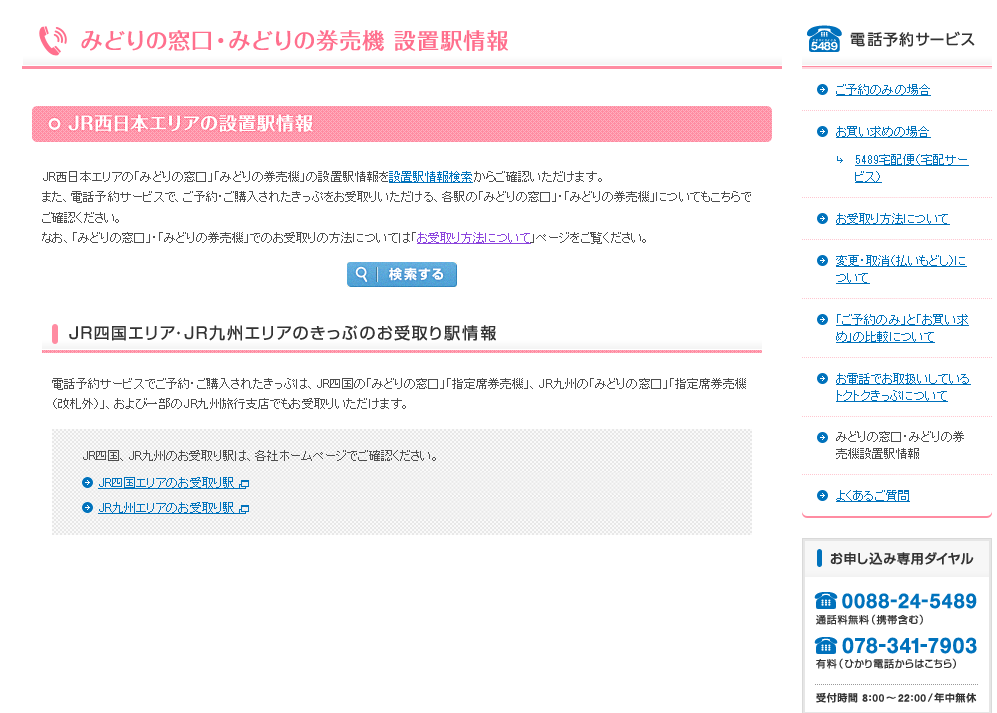Viewport: 997px width, 713px height.
Task: Click the 5489 telephone icon in sidebar header
Action: pos(824,39)
